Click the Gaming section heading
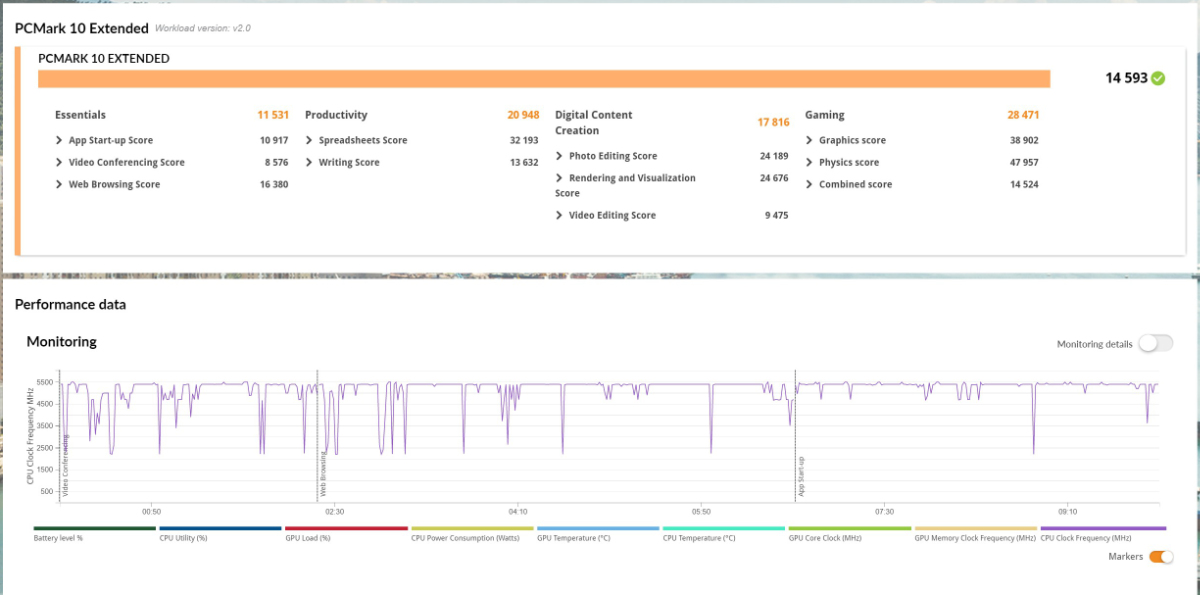1200x595 pixels. 825,115
